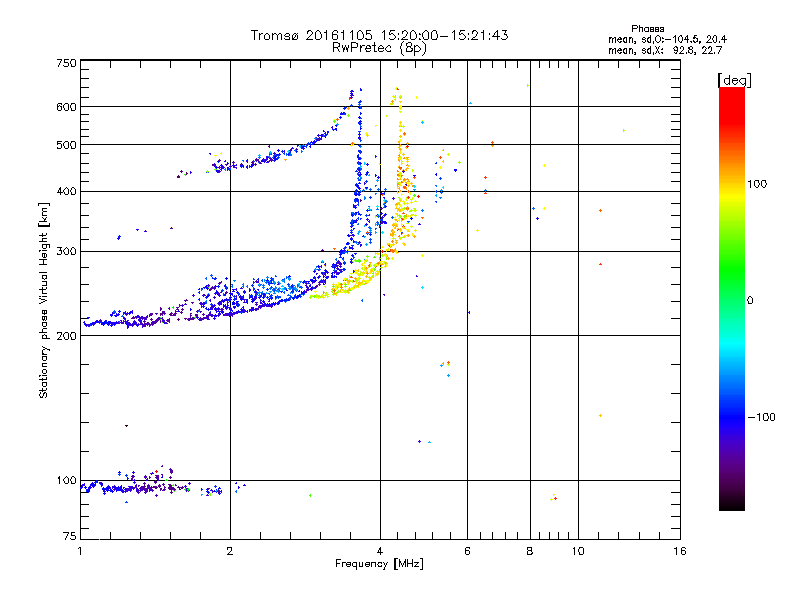Click the y-axis tick label "300"
Image resolution: width=800 pixels, height=600 pixels.
[x=66, y=252]
